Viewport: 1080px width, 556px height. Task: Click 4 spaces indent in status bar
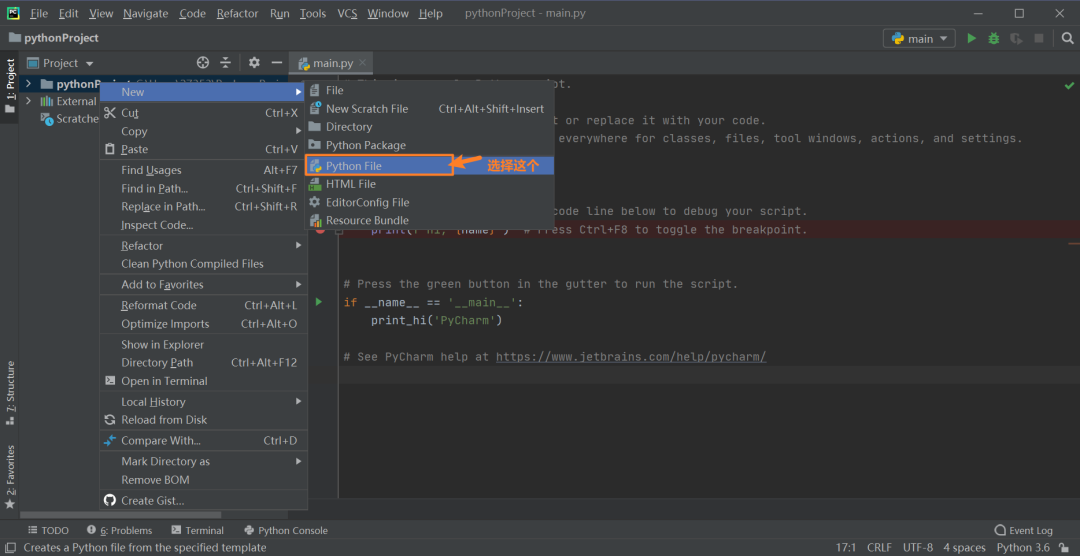click(x=964, y=548)
